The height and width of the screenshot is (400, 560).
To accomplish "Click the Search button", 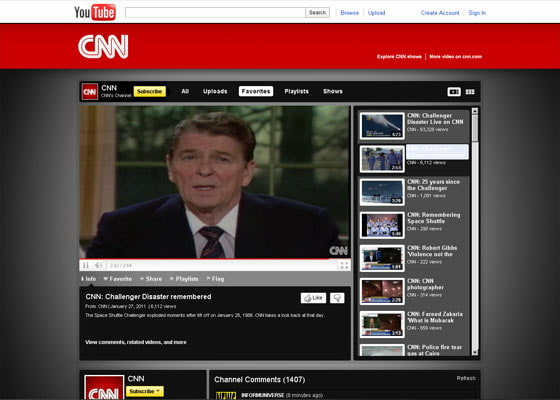I will (318, 12).
